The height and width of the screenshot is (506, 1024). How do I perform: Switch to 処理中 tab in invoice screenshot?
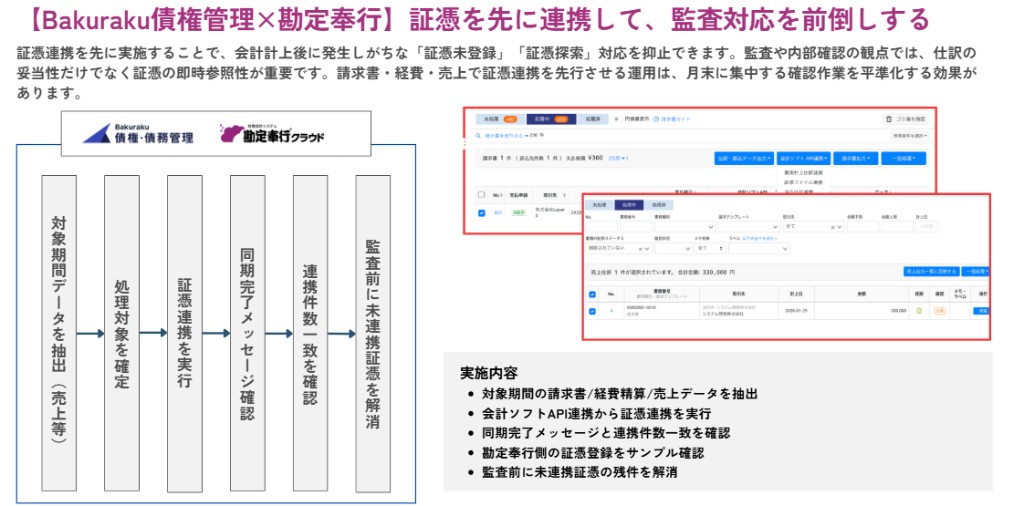(x=551, y=119)
